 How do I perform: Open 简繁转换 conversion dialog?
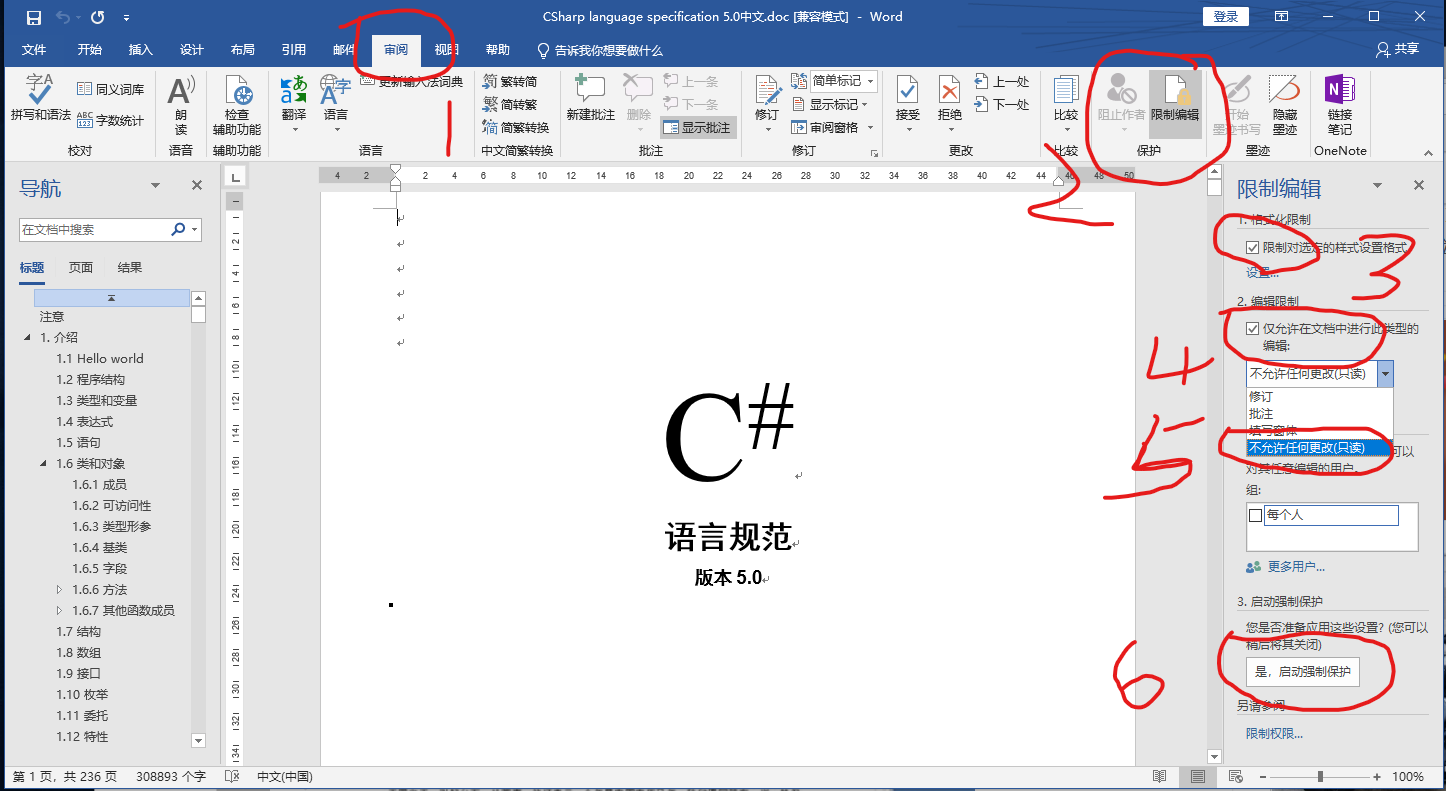516,127
